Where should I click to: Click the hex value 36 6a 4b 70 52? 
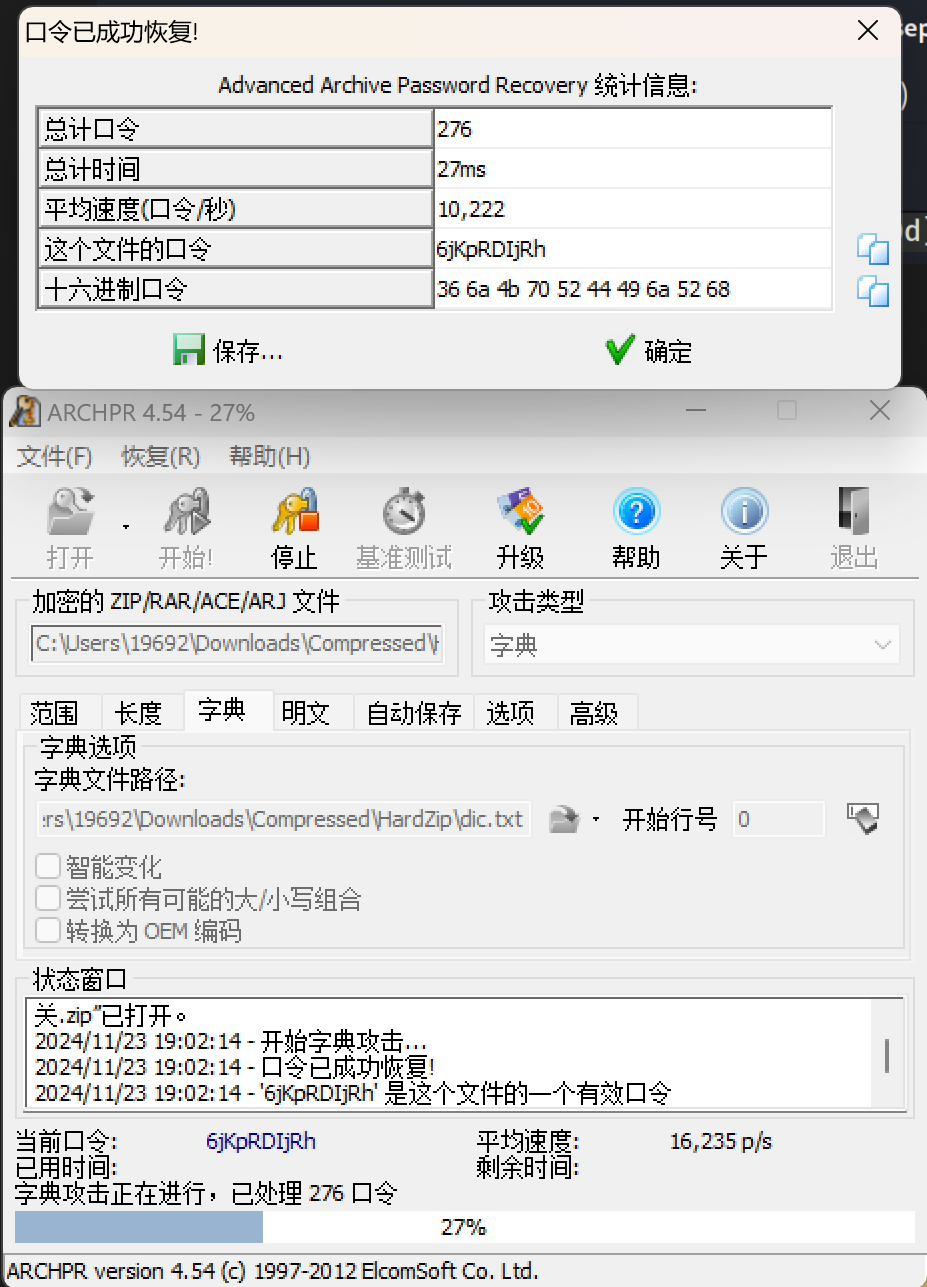click(x=584, y=289)
